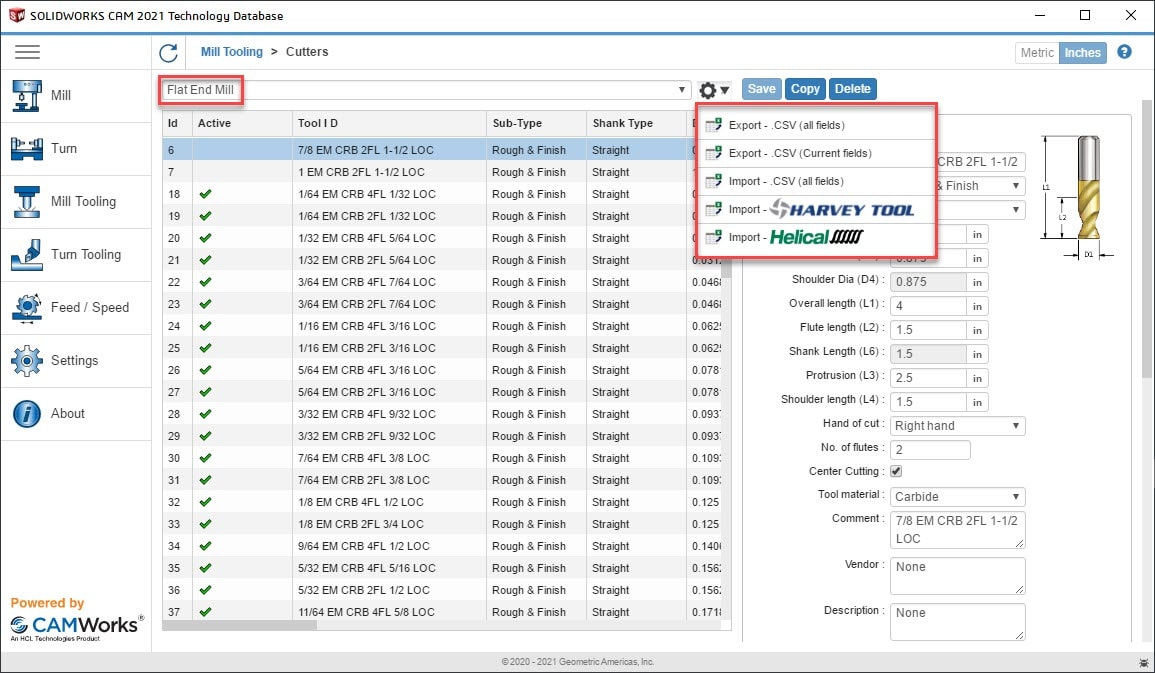
Task: Sort by the Active column header
Action: [242, 124]
